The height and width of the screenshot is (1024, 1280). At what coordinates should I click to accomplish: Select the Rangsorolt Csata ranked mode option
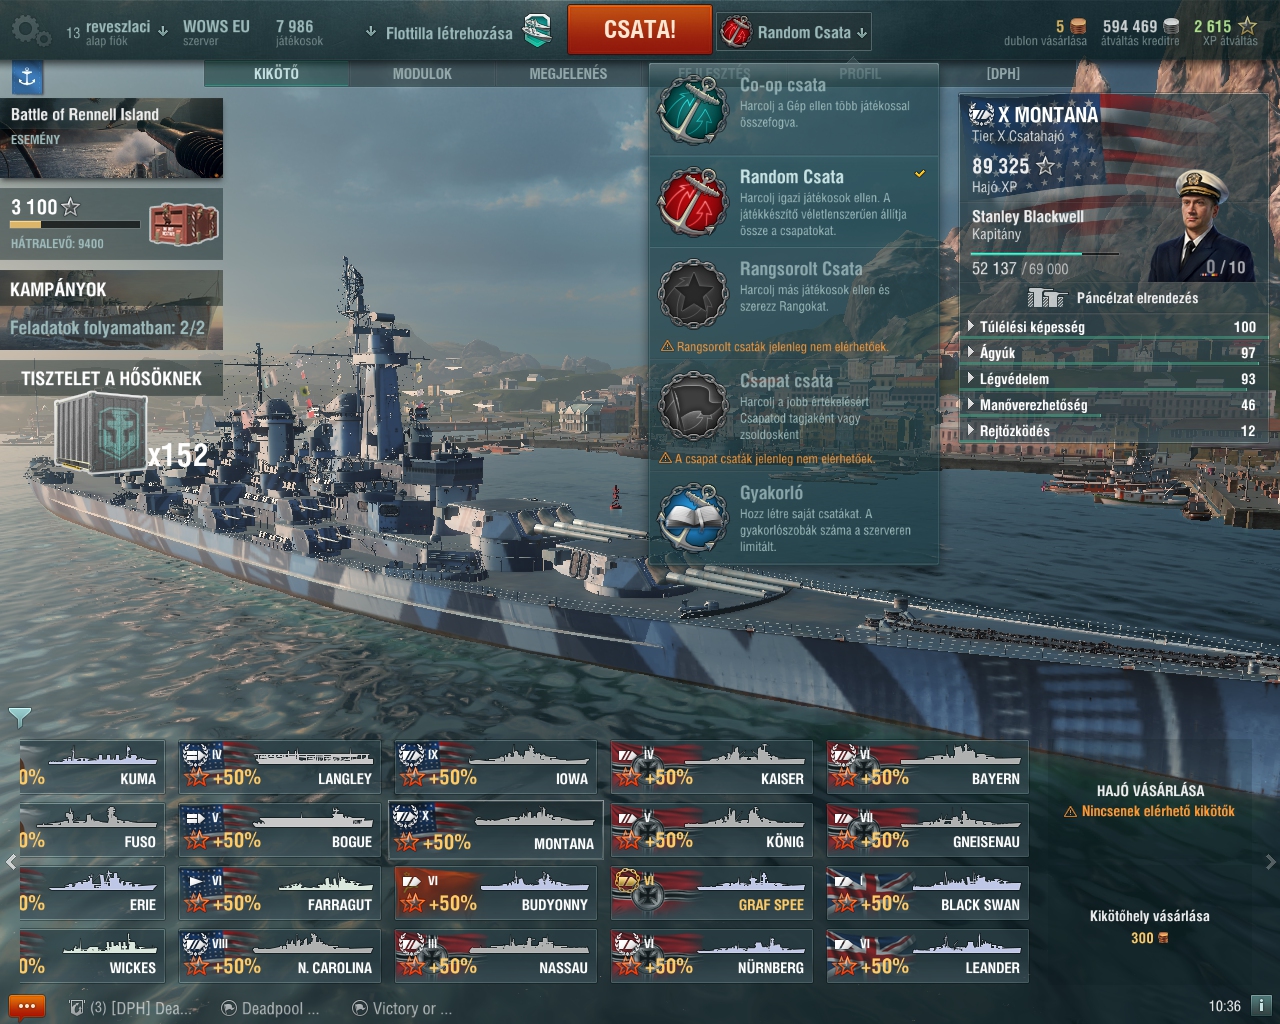(794, 294)
